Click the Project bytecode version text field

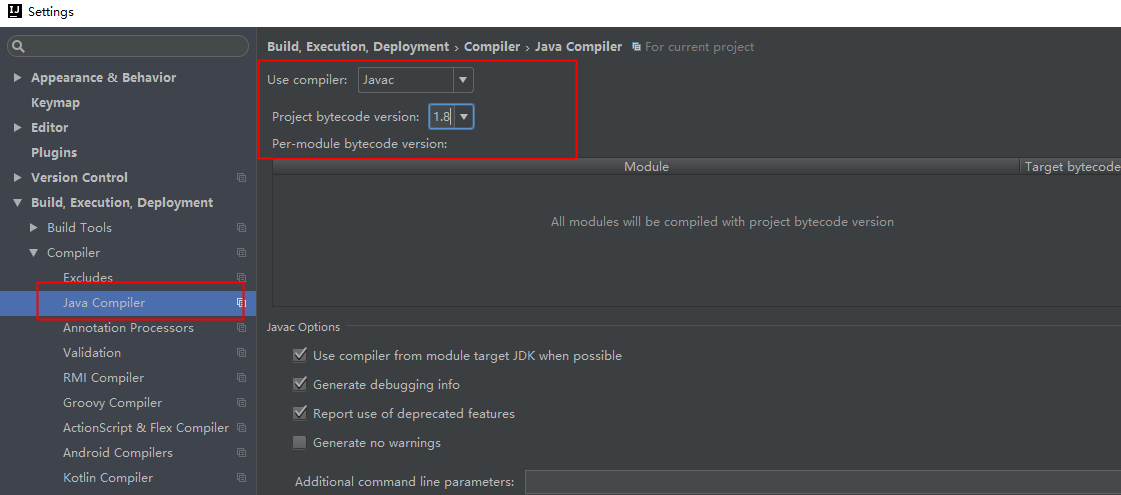tap(442, 116)
